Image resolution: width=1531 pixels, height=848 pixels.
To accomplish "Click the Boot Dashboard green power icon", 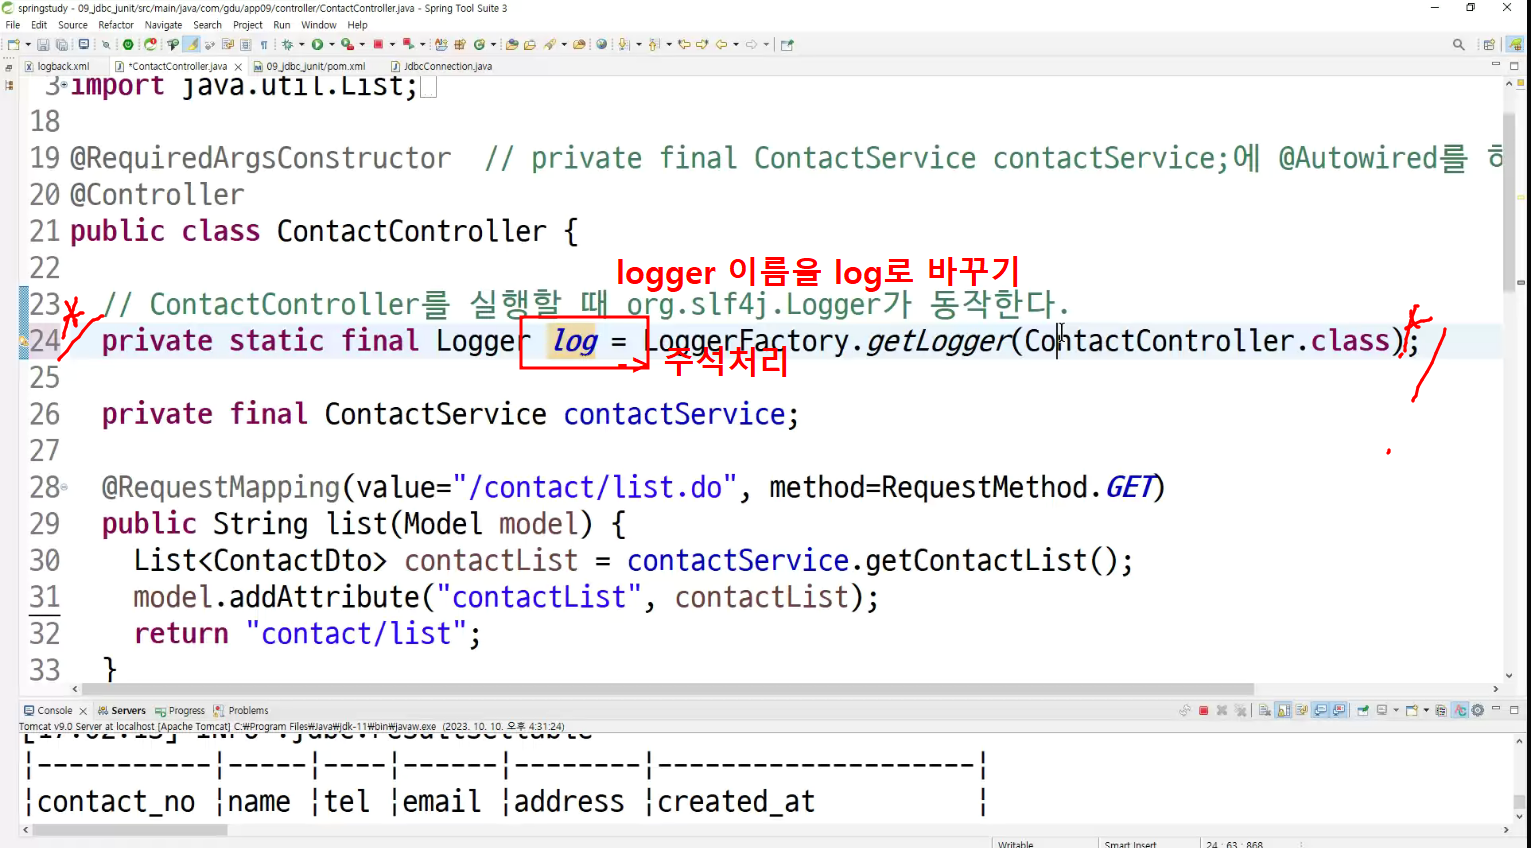I will [128, 44].
